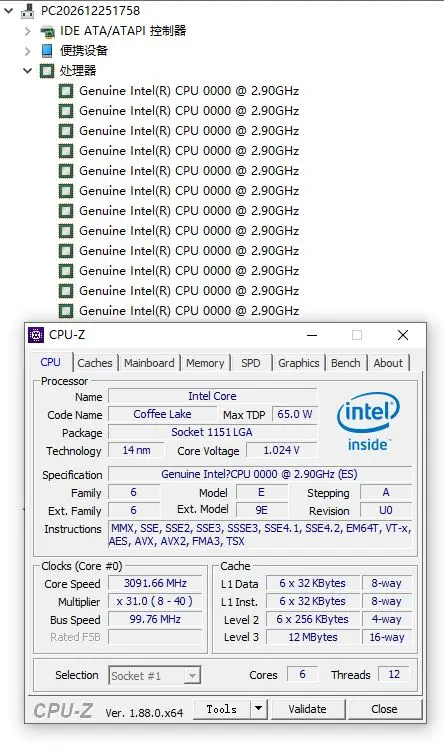This screenshot has height=747, width=444.
Task: Click the Level 3 16-way value
Action: click(x=387, y=637)
